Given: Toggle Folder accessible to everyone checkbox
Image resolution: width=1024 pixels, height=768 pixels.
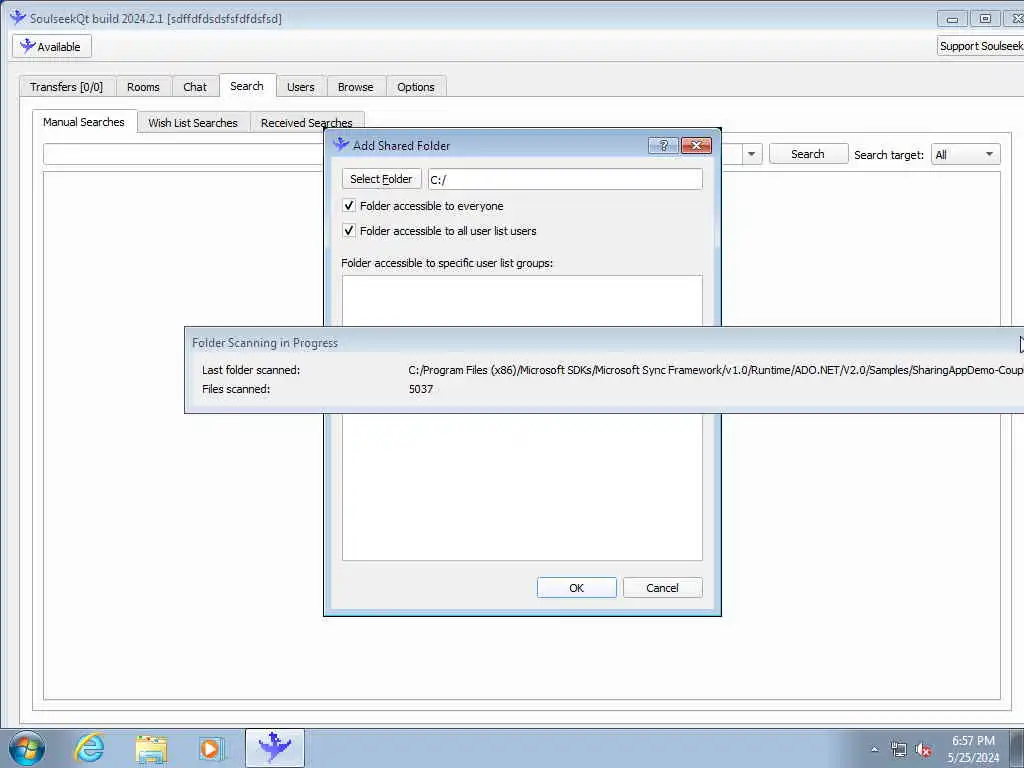Looking at the screenshot, I should [349, 206].
